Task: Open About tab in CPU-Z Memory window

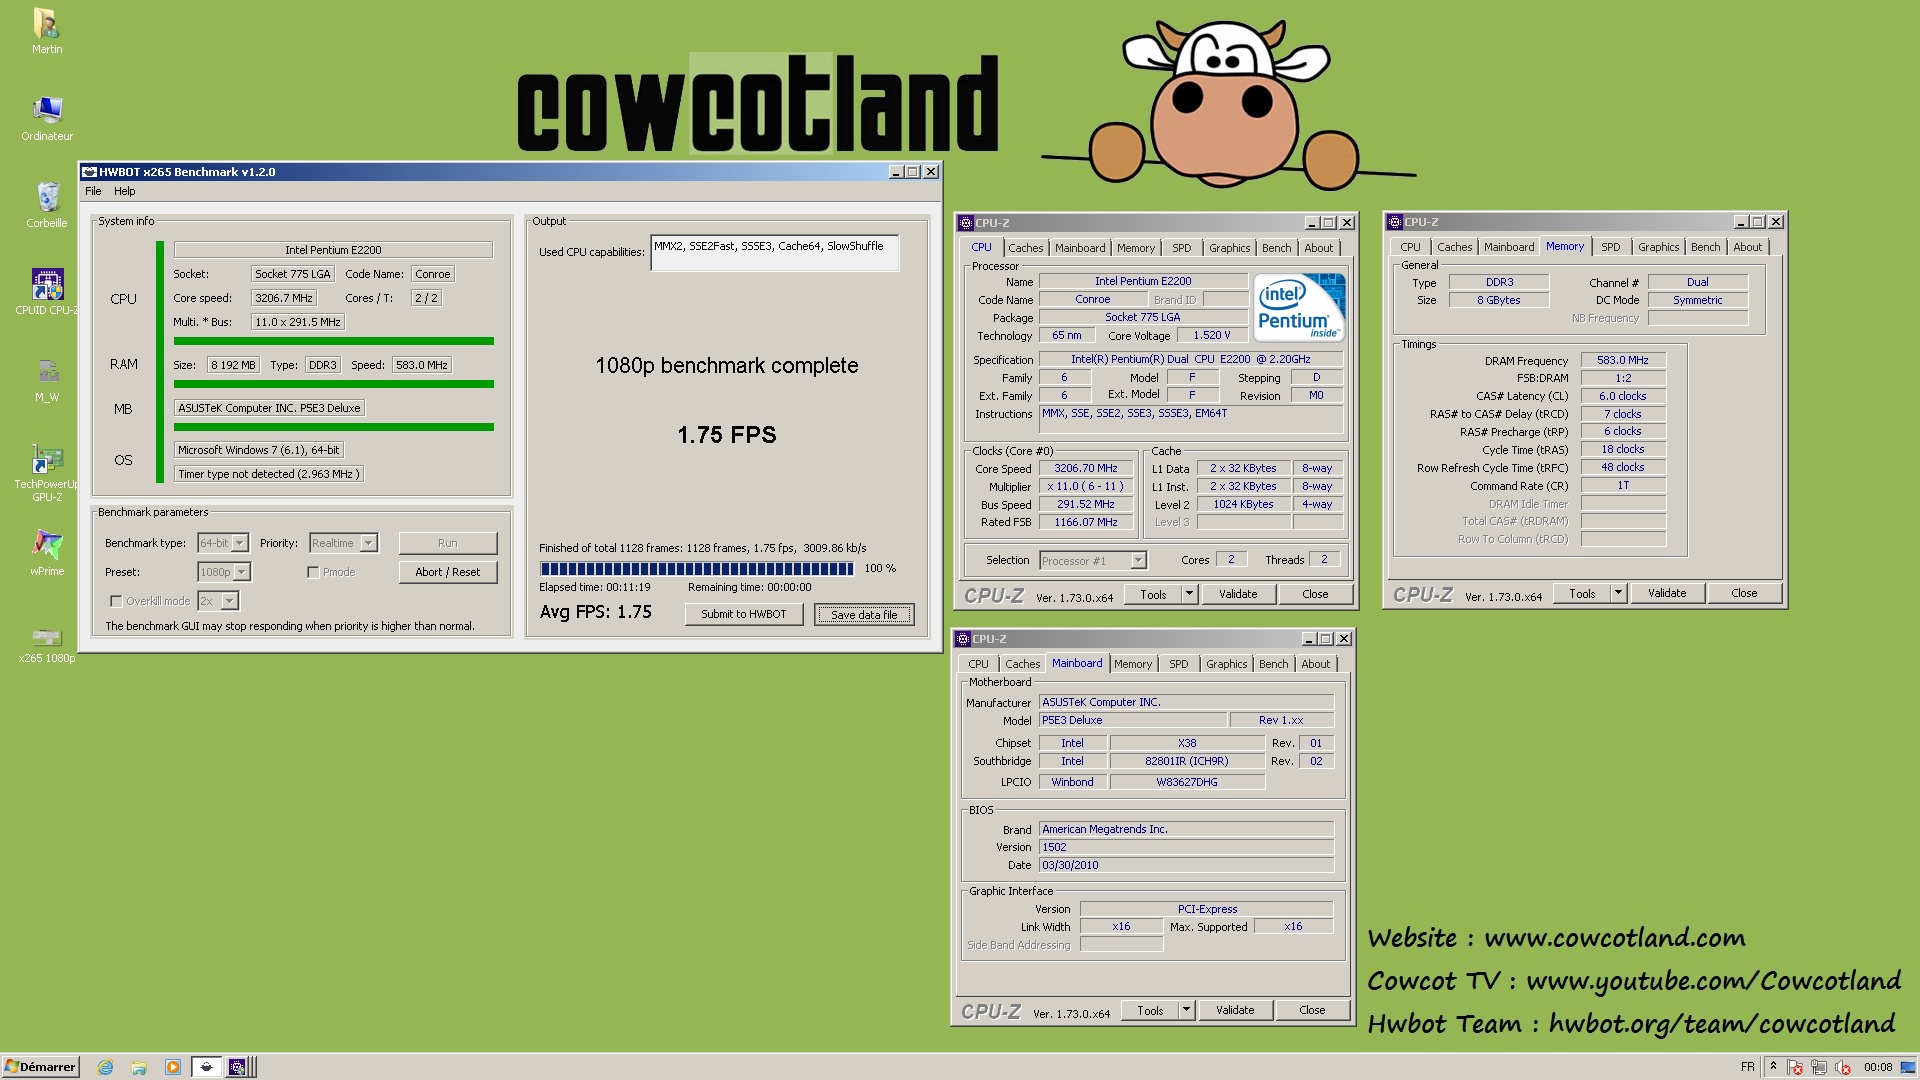Action: (x=1747, y=247)
